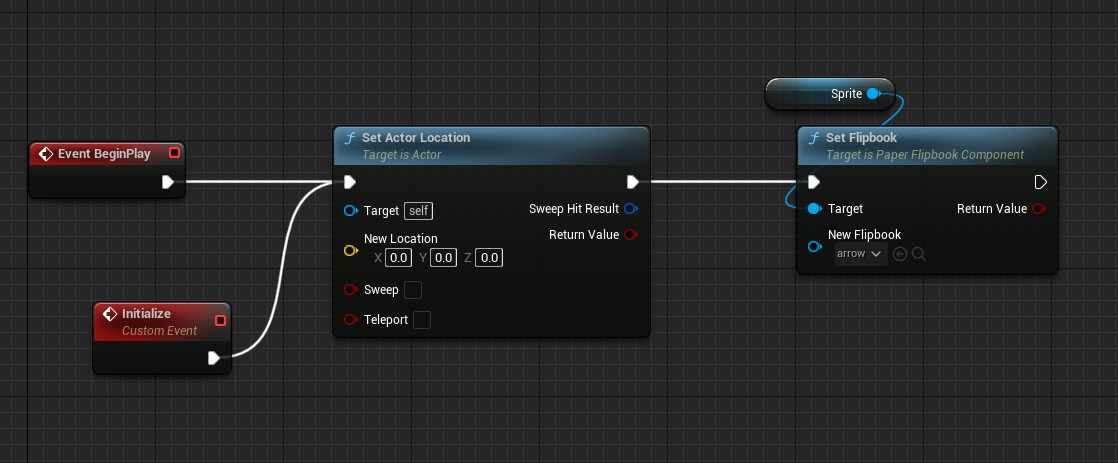Click the New Location X value field
Screen dimensions: 1118x463
tap(399, 258)
